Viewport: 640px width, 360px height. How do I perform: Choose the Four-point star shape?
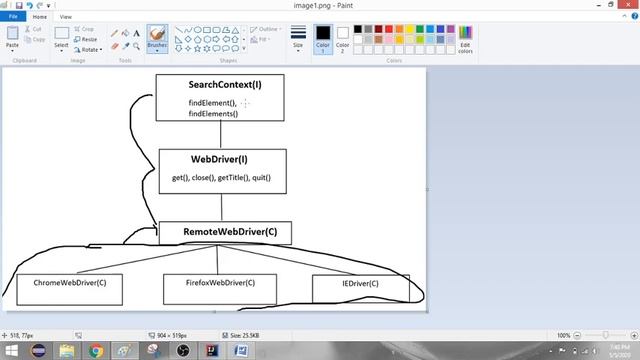pos(188,49)
